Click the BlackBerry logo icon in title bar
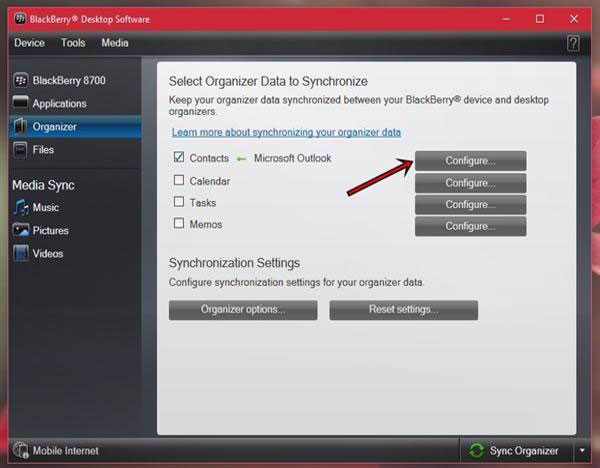 click(20, 19)
